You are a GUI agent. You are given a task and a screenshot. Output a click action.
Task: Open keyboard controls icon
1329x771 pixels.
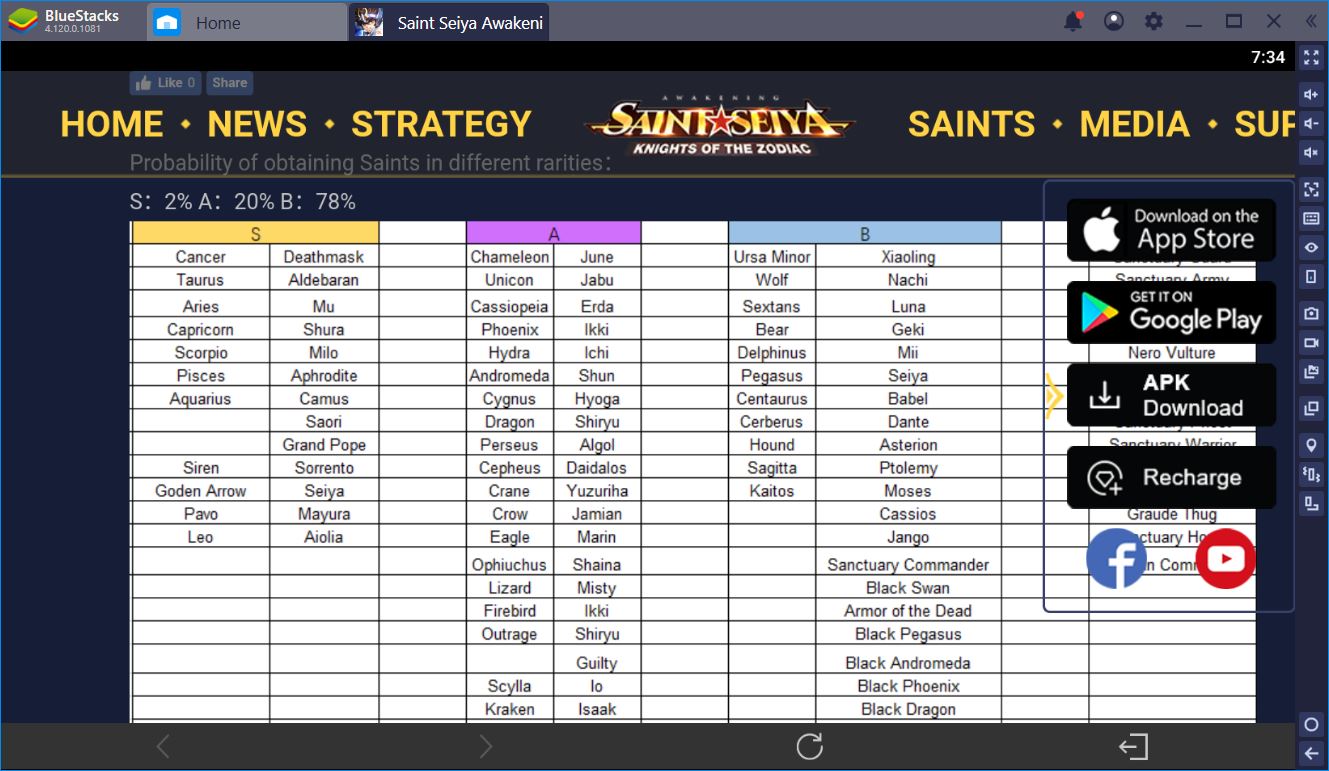[1311, 218]
